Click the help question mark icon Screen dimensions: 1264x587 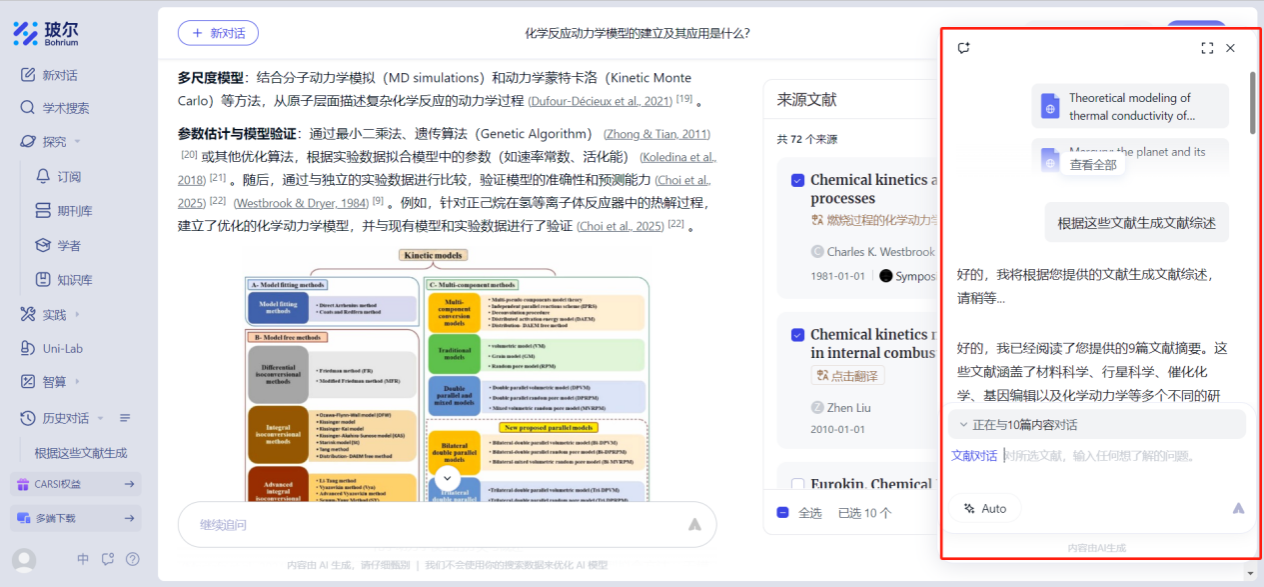point(133,559)
